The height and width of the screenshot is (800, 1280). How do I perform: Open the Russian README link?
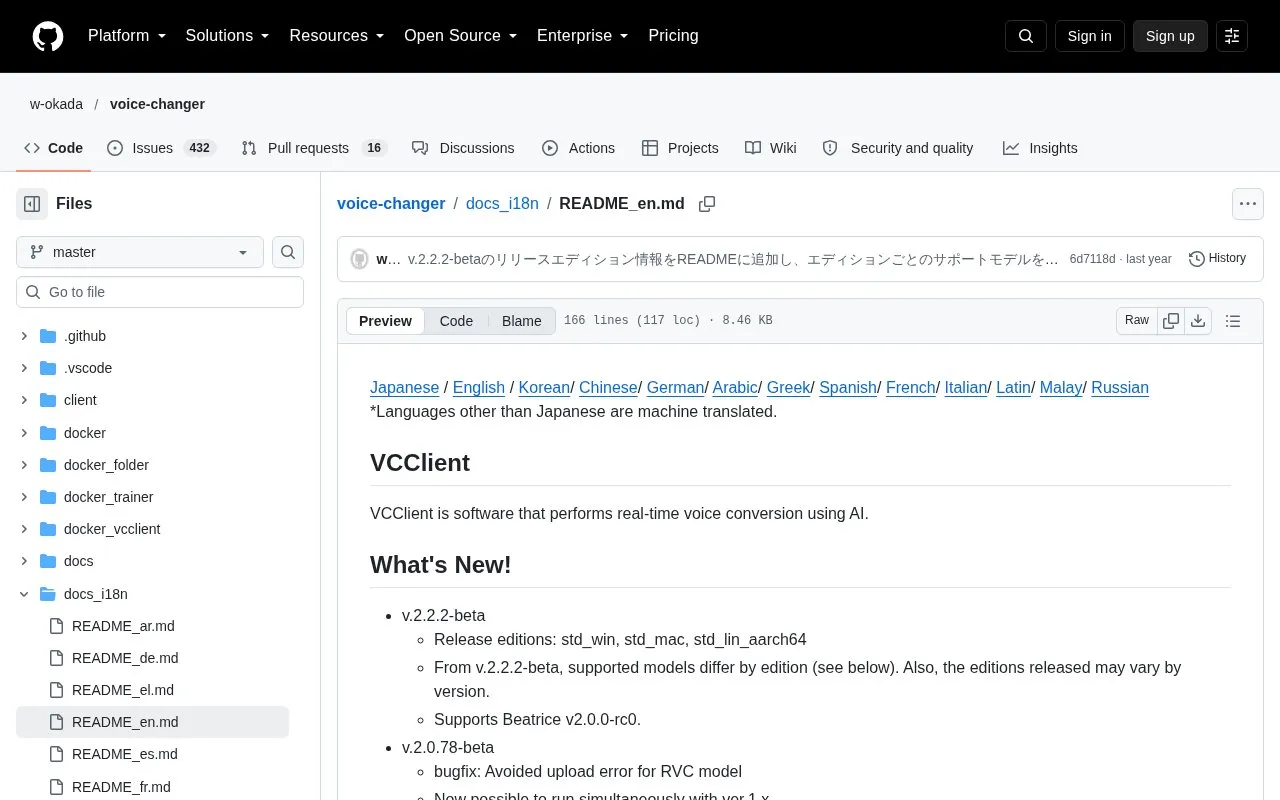pyautogui.click(x=1120, y=388)
